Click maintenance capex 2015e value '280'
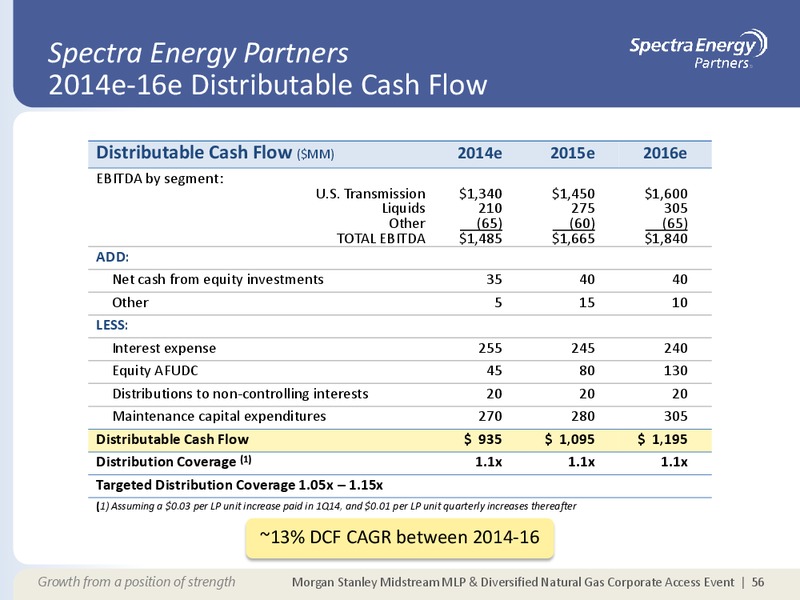Image resolution: width=800 pixels, height=600 pixels. click(583, 416)
